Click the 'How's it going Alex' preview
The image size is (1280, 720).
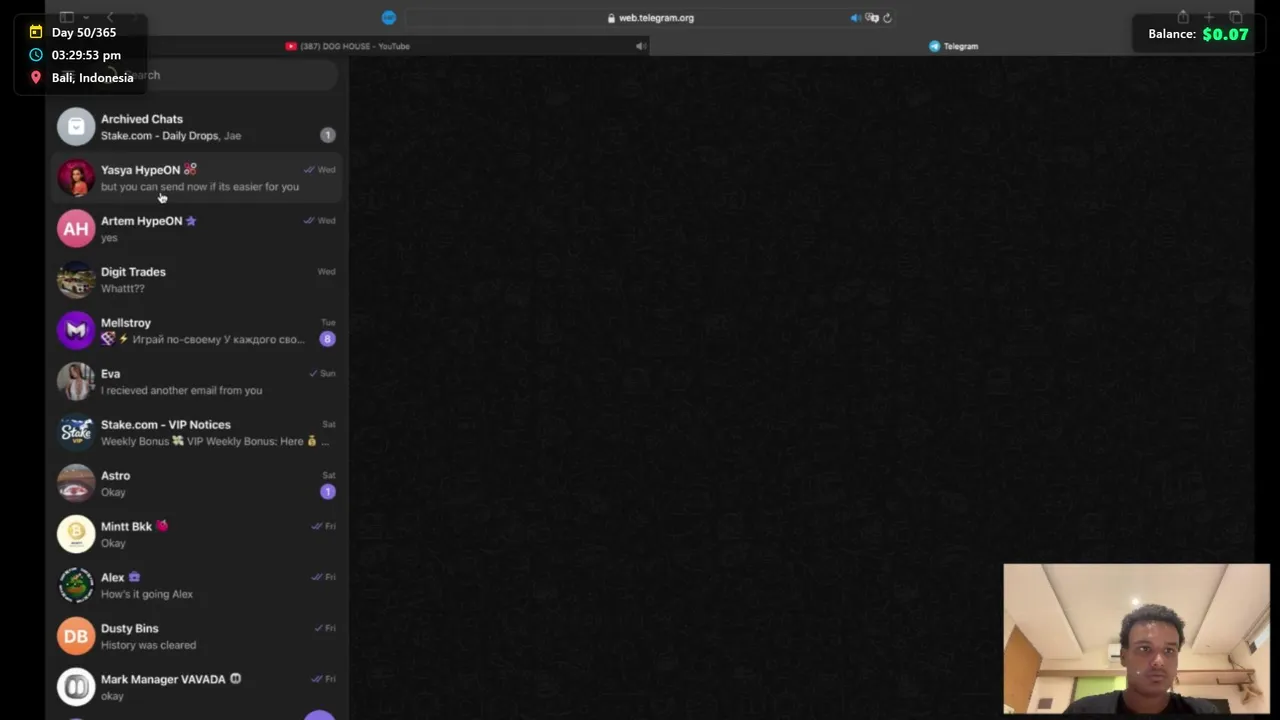147,594
